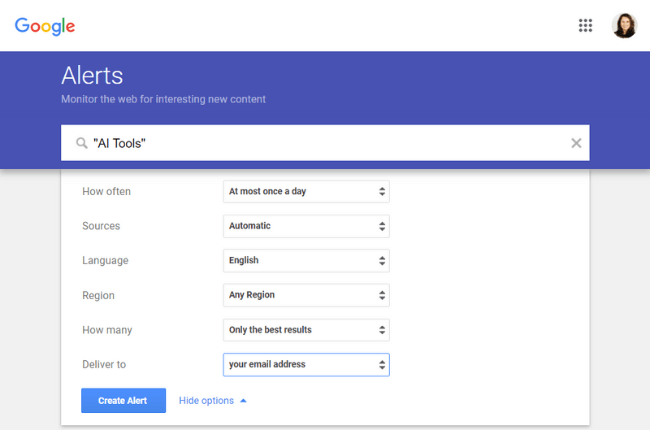Open the "Only the best results" dropdown
Image resolution: width=650 pixels, height=430 pixels.
coord(306,329)
